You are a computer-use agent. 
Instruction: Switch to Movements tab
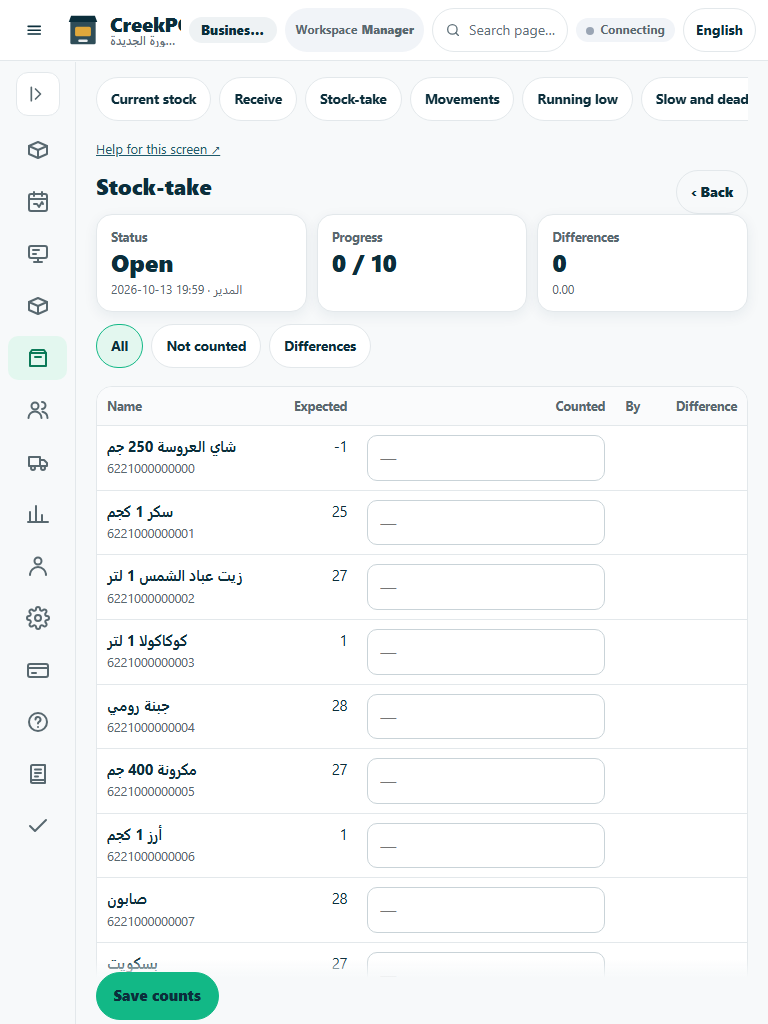pyautogui.click(x=462, y=99)
